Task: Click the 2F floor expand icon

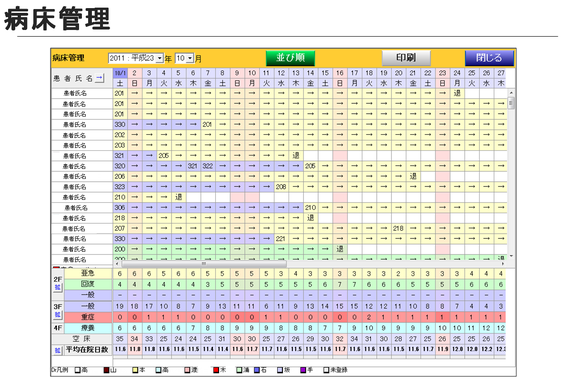Action: pos(57,287)
